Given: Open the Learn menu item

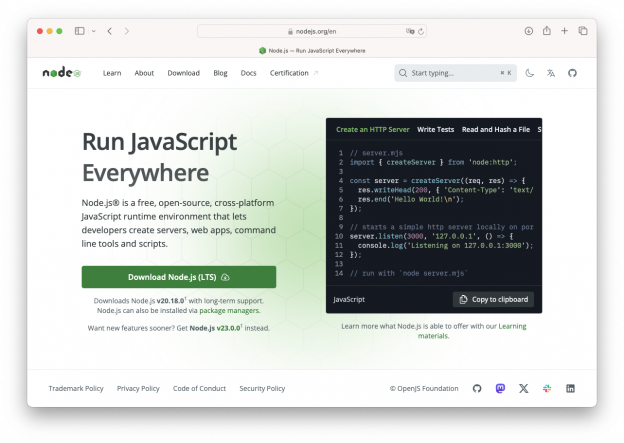Looking at the screenshot, I should [112, 73].
